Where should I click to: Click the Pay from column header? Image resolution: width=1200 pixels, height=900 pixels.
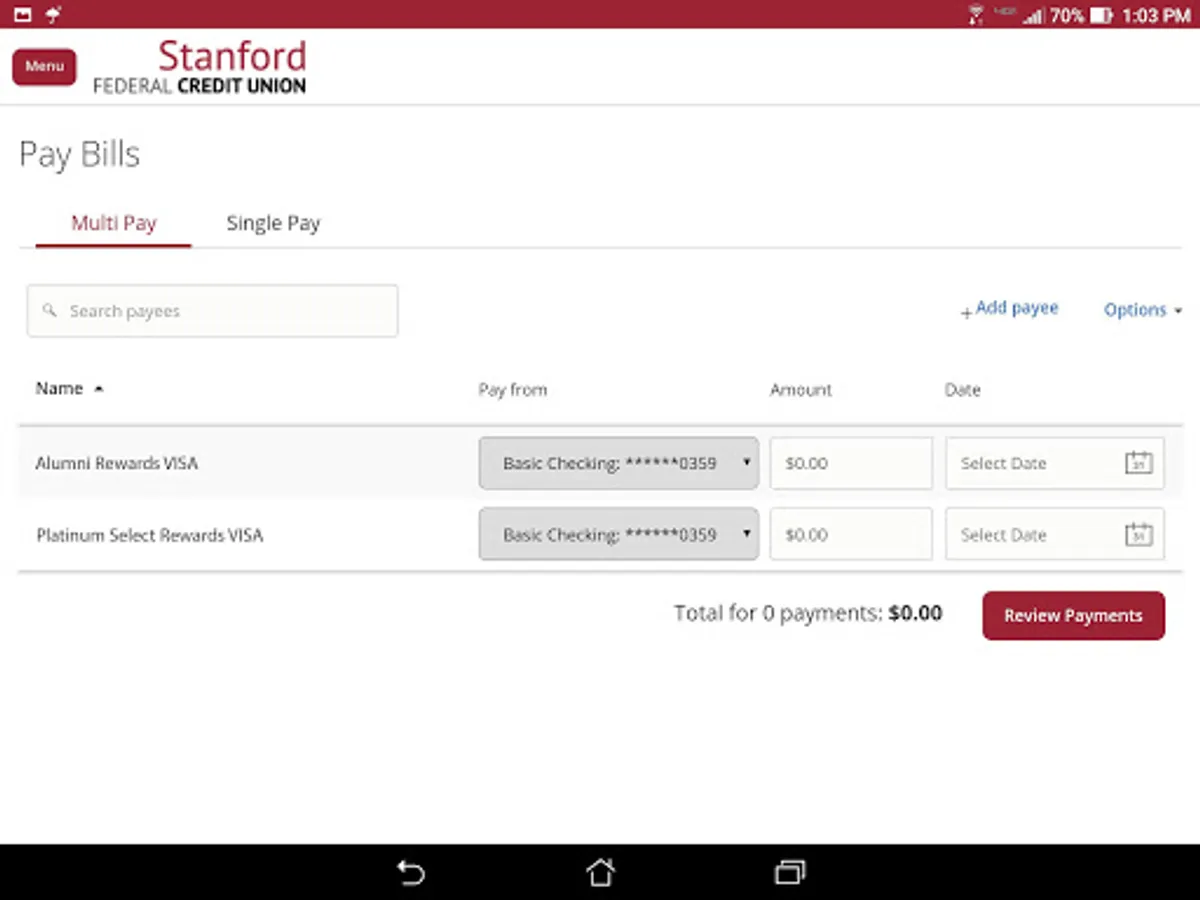tap(513, 390)
